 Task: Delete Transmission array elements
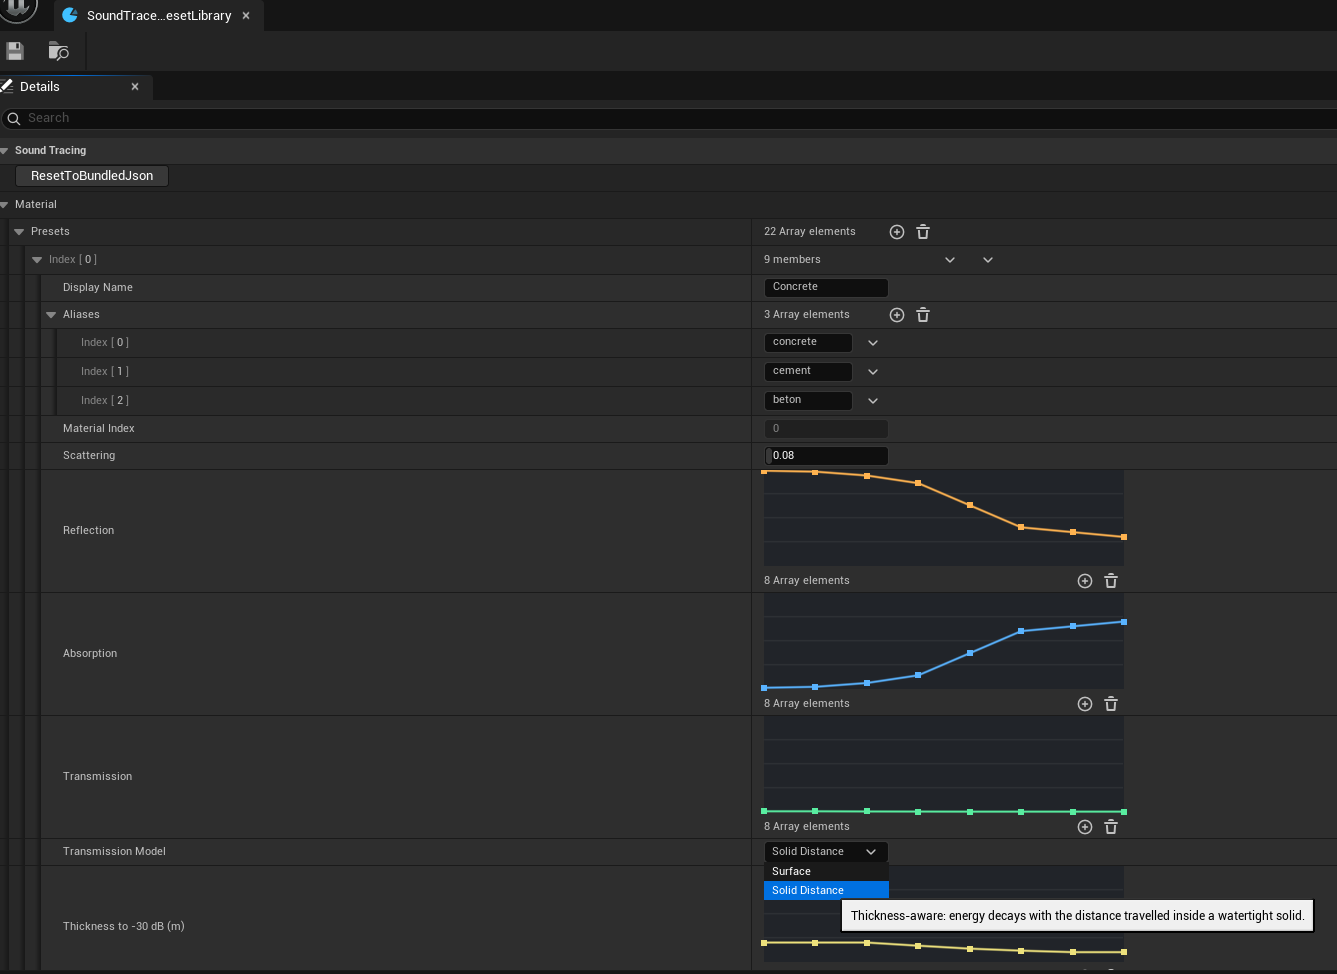(x=1111, y=827)
